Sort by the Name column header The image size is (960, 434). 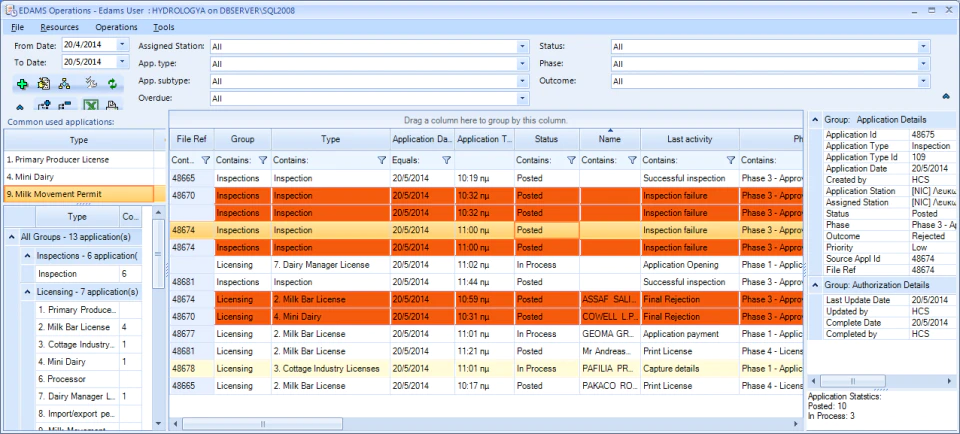pos(610,139)
